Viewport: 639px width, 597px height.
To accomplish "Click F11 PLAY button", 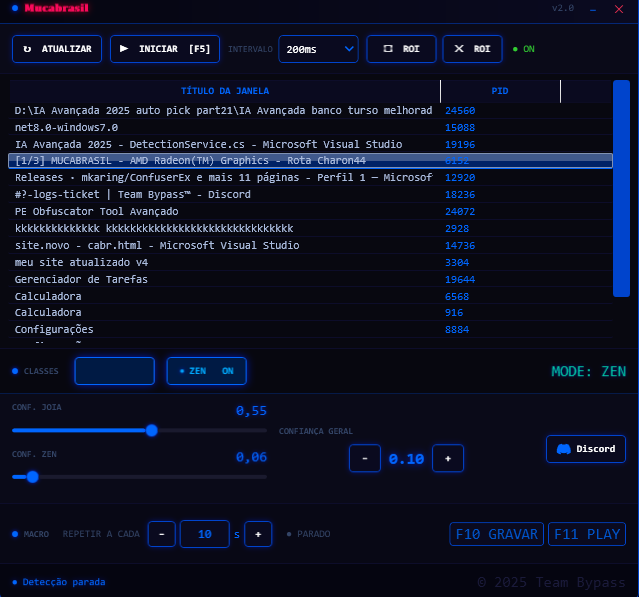I will 587,534.
